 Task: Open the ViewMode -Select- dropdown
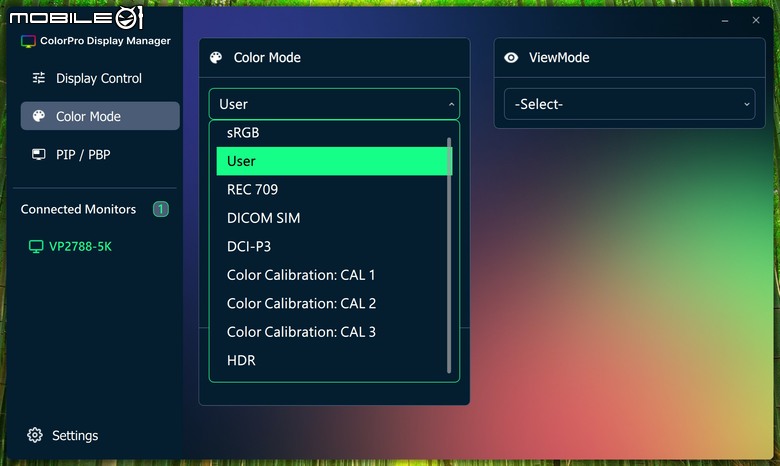(629, 104)
